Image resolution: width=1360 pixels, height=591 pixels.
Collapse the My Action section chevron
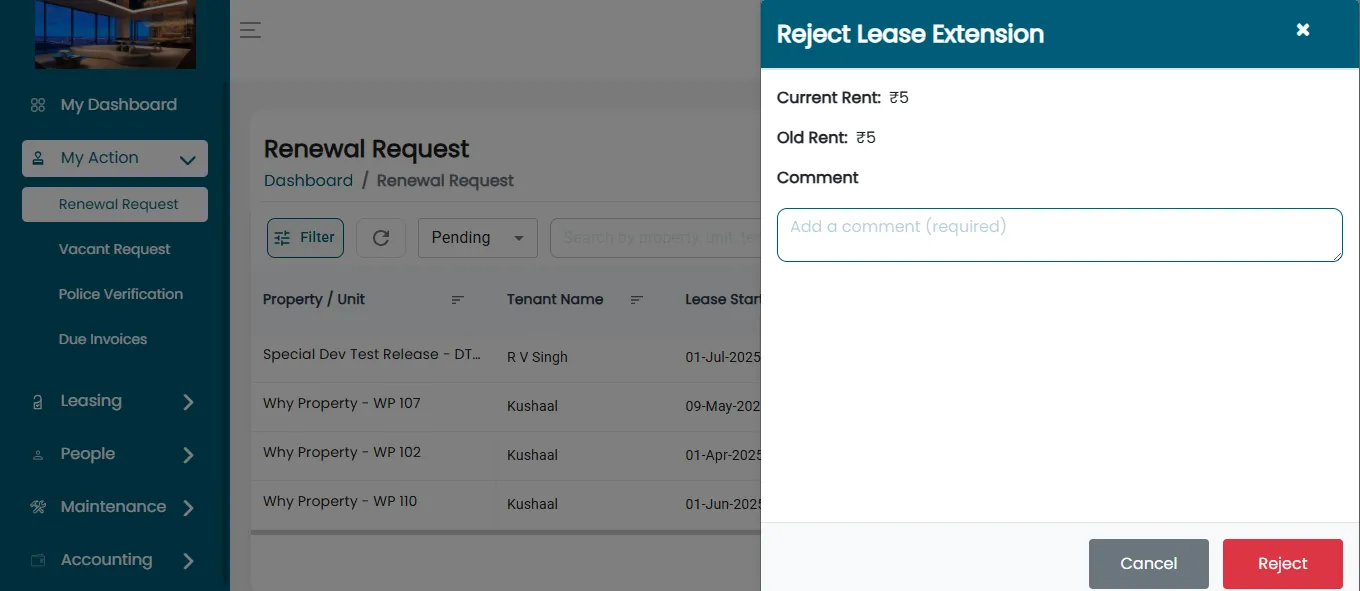pos(187,159)
